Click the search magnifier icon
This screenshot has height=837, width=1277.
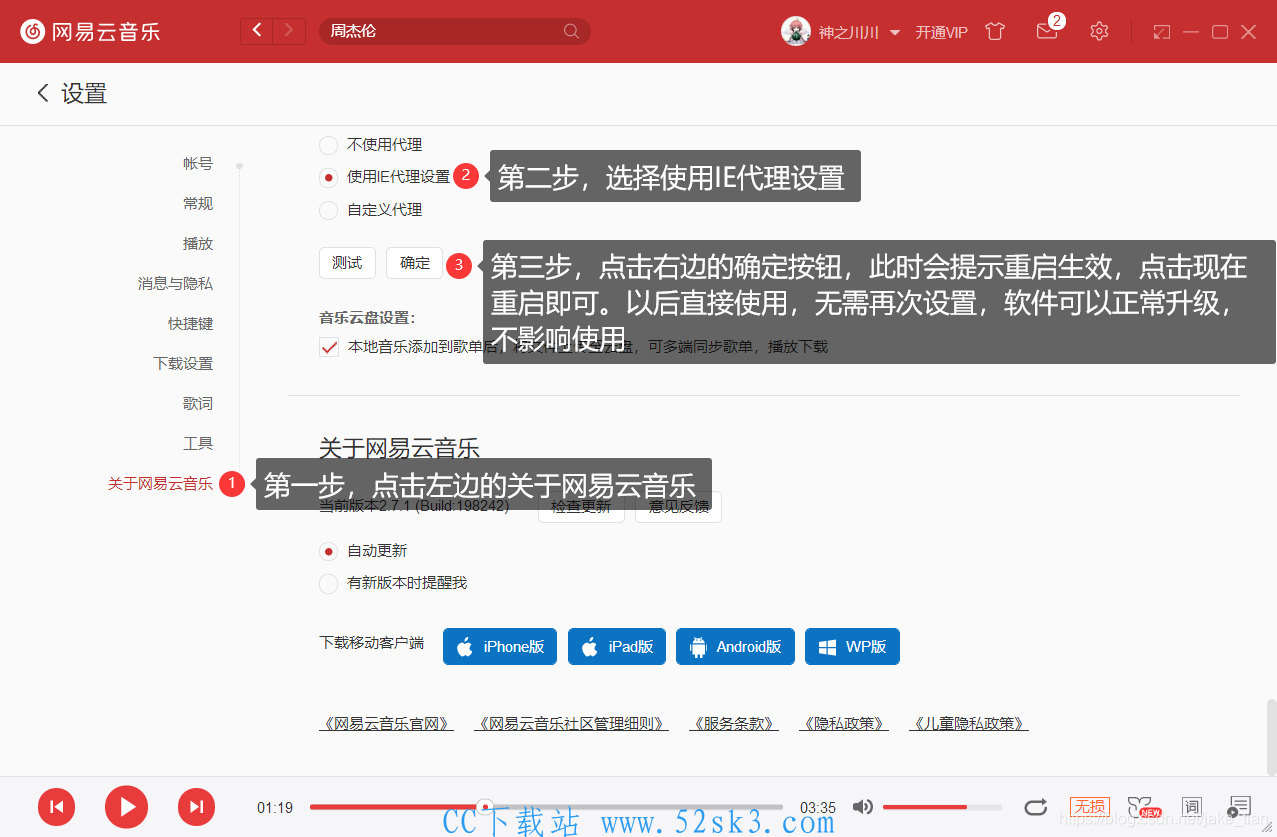click(571, 31)
